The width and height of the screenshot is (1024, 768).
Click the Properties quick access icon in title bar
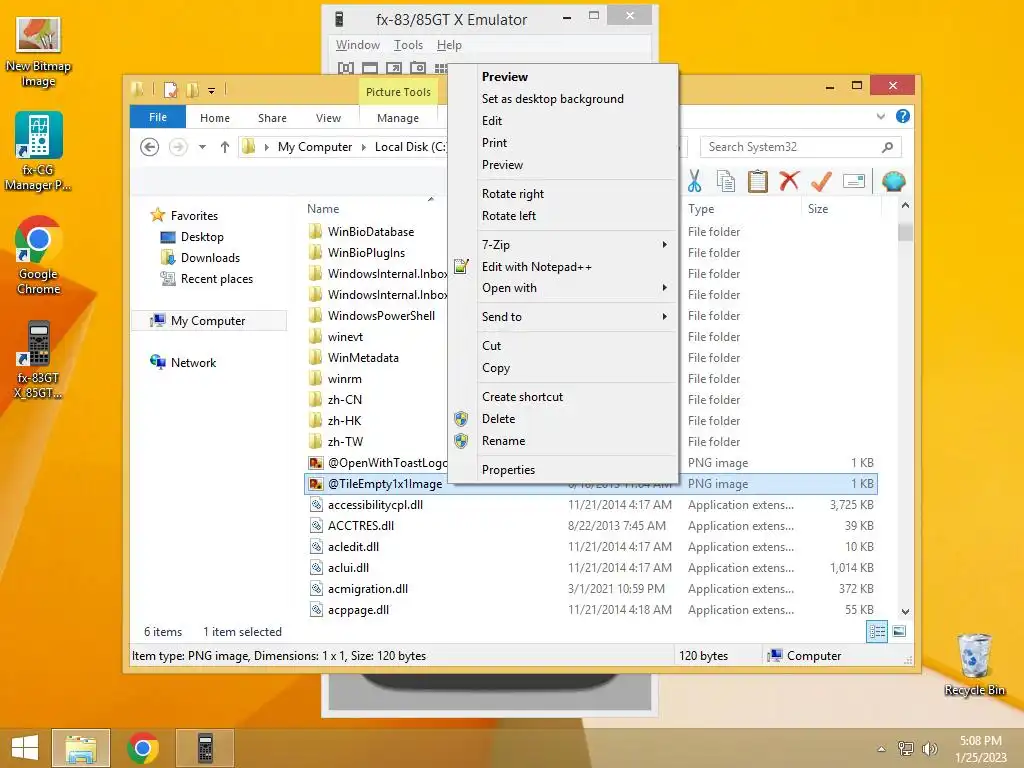(170, 90)
